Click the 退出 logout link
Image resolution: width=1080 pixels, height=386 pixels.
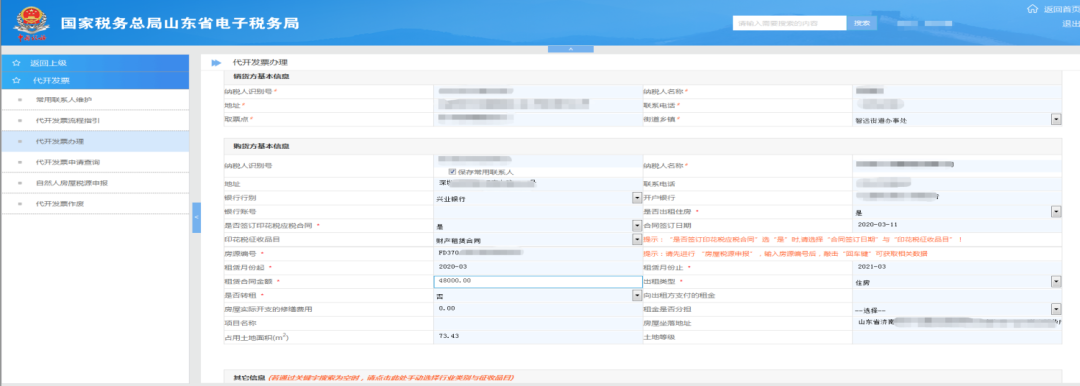pyautogui.click(x=1071, y=24)
